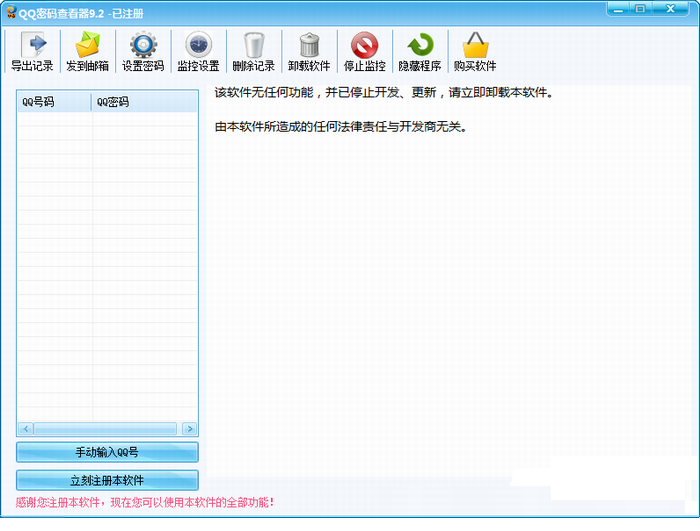Screen dimensions: 700x531
Task: Close the QQ密码查看器 window
Action: coord(670,9)
